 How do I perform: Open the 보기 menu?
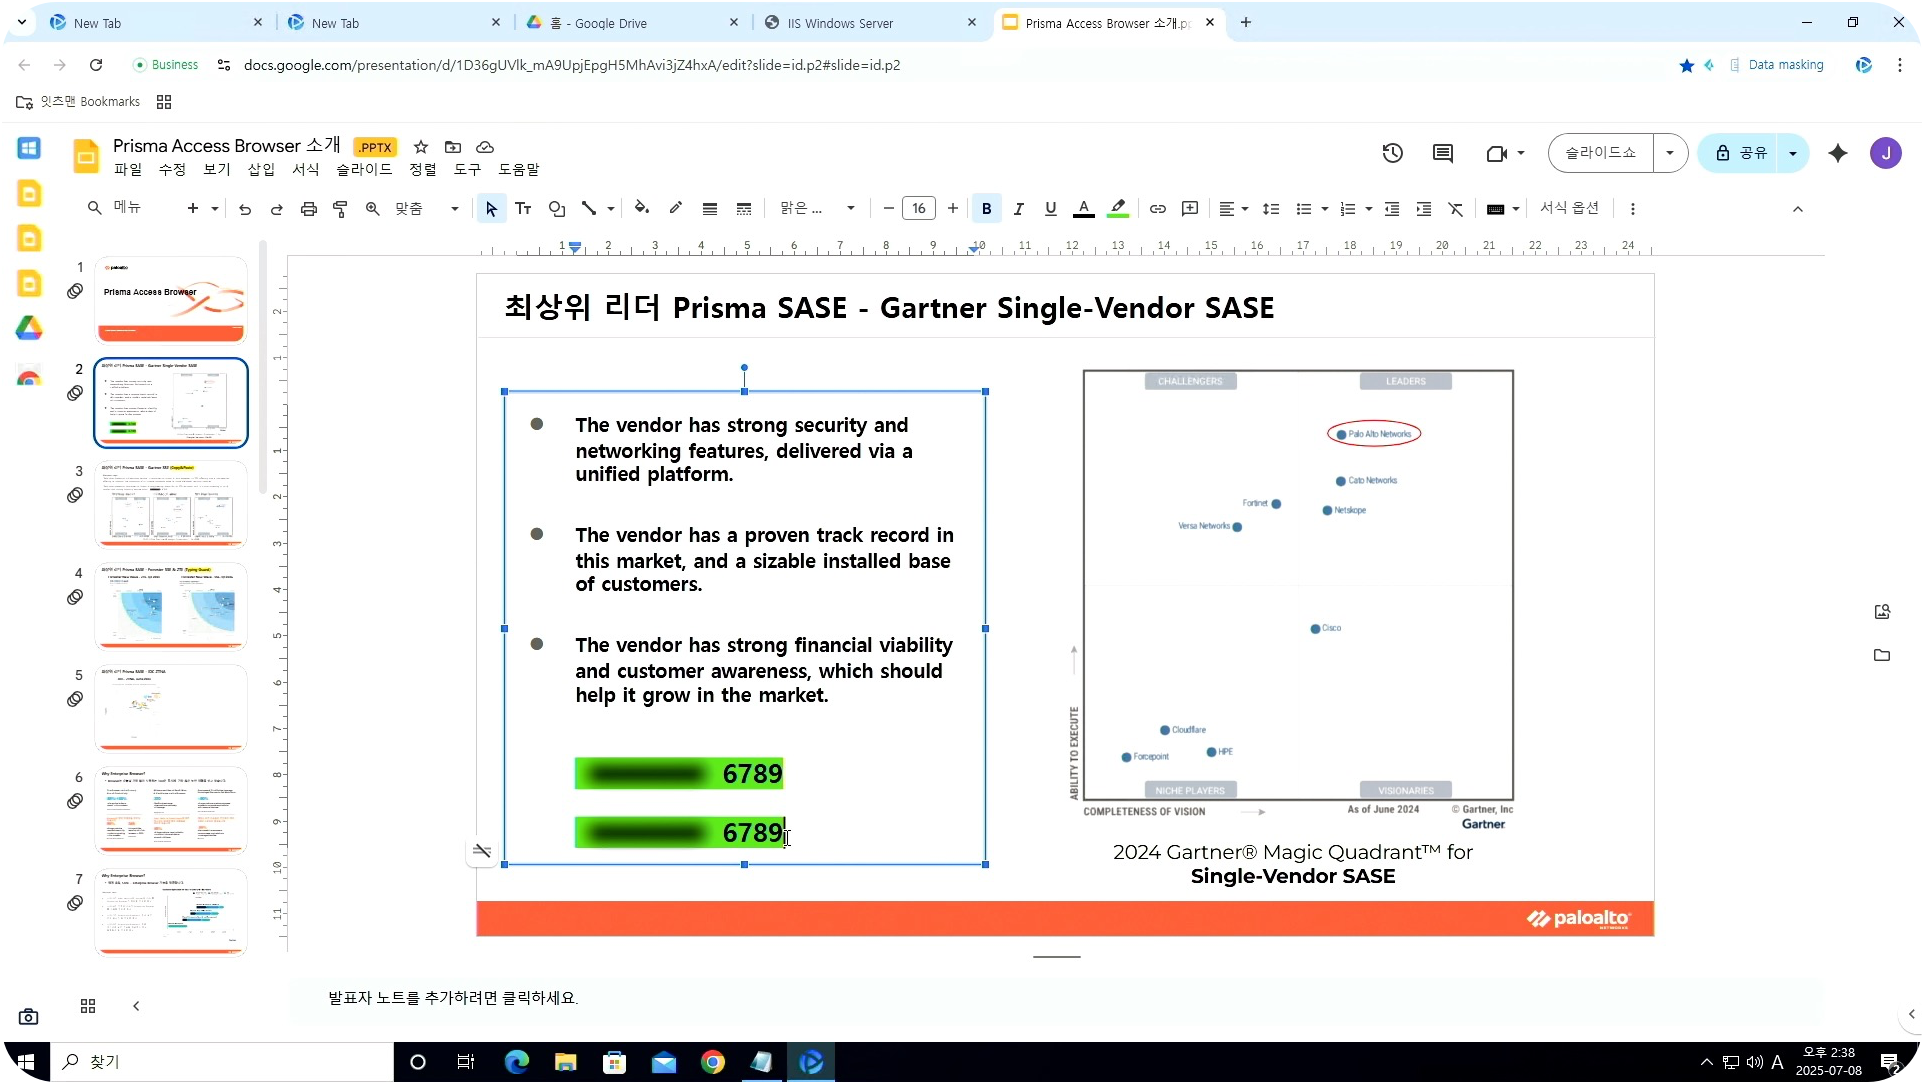click(217, 170)
